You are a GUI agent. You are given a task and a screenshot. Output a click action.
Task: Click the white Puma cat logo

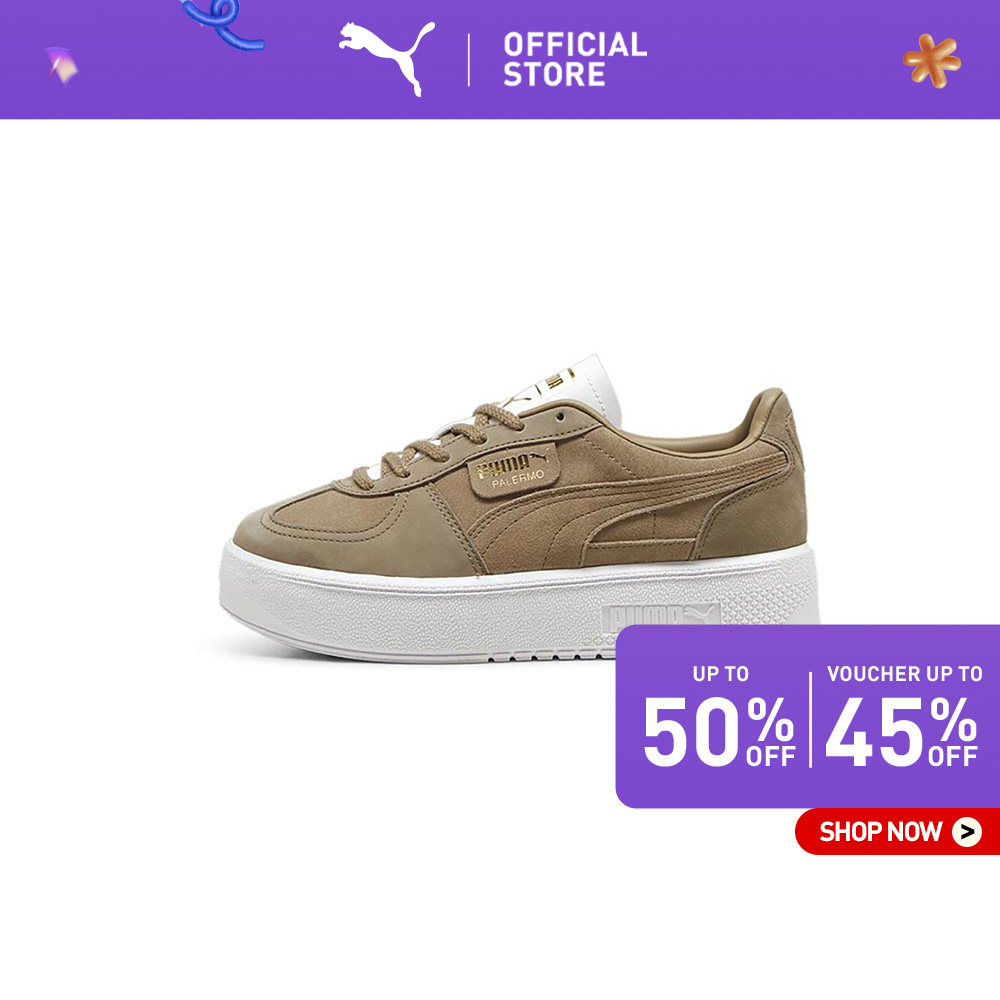(387, 57)
